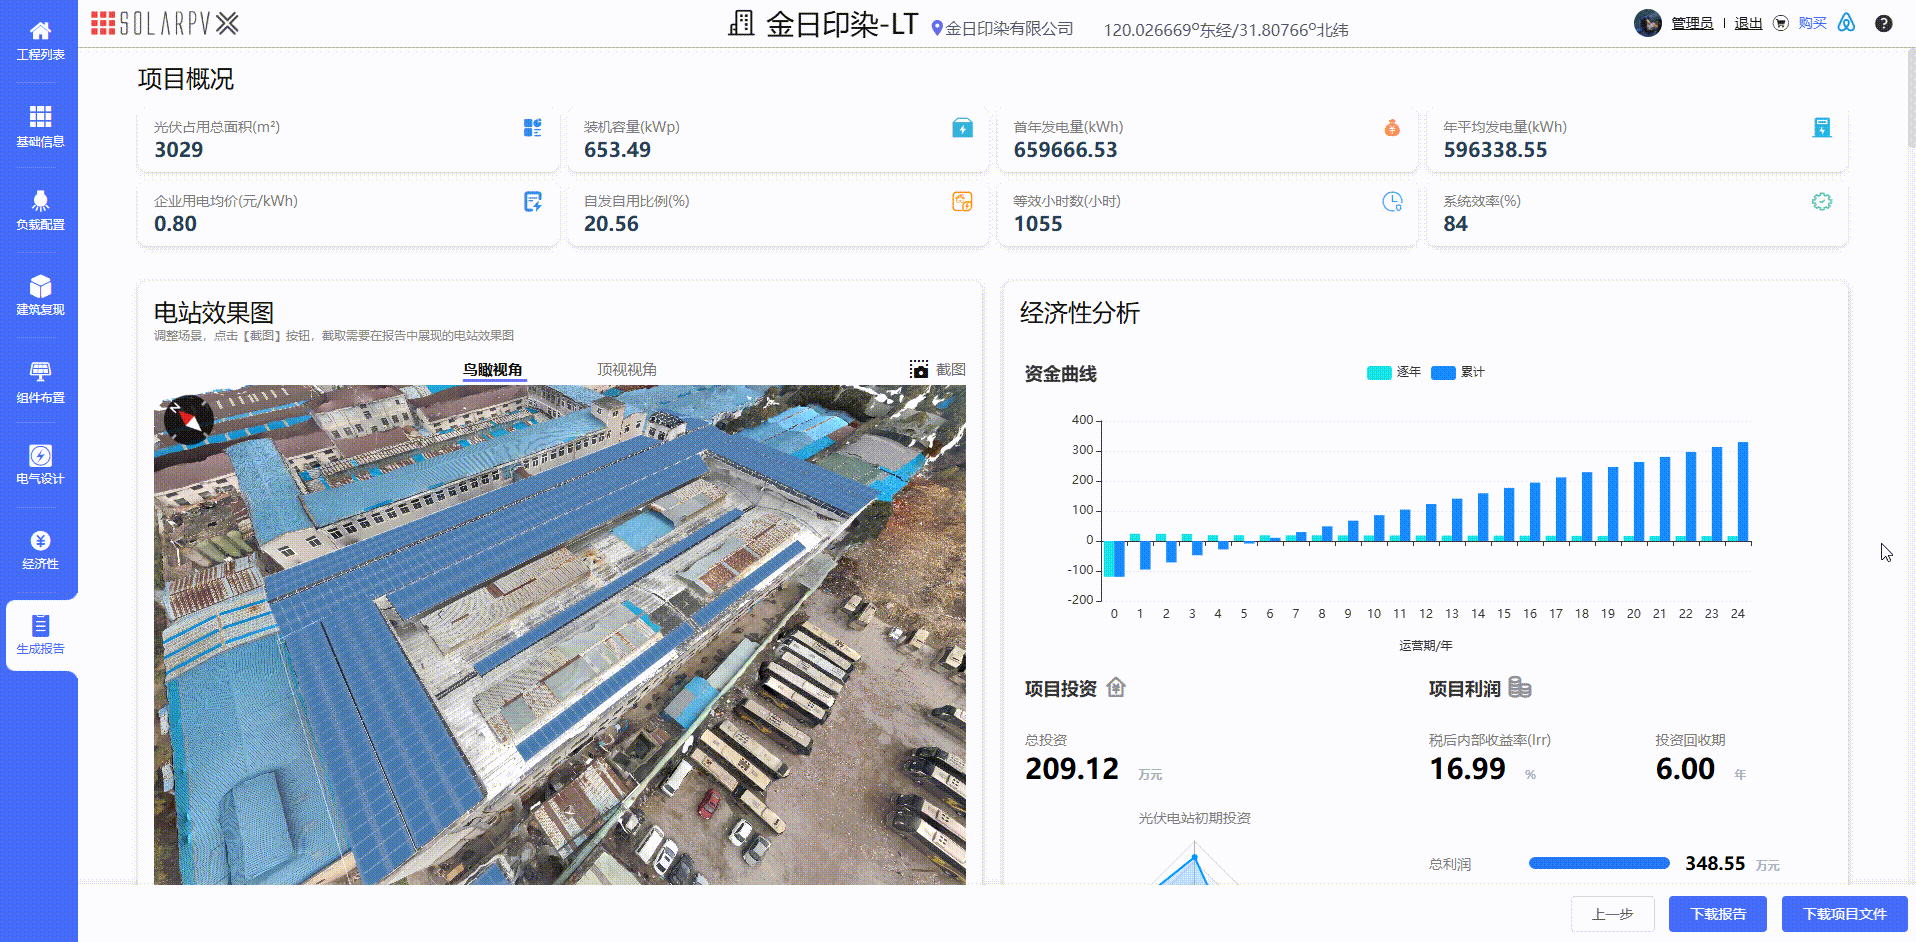Screen dimensions: 1916x942
Task: Open 负载配置 in the sidebar
Action: point(40,210)
